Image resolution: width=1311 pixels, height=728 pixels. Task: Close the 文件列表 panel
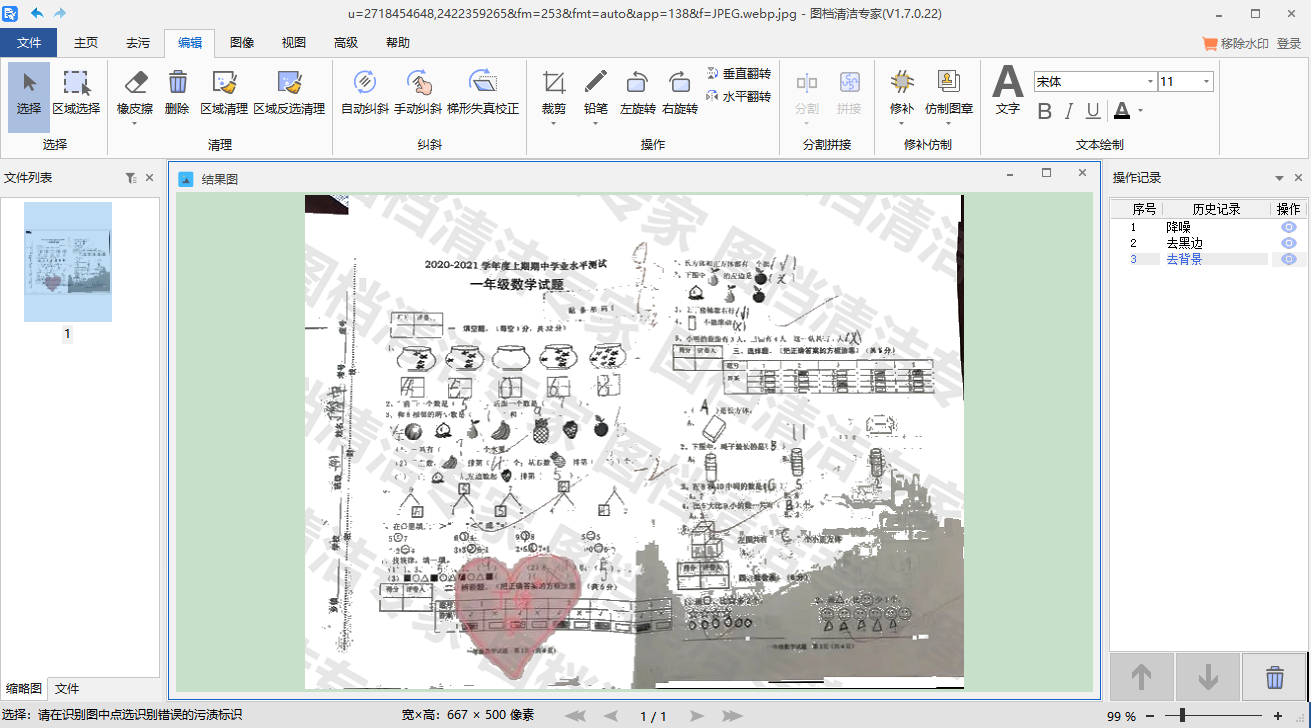(x=149, y=178)
